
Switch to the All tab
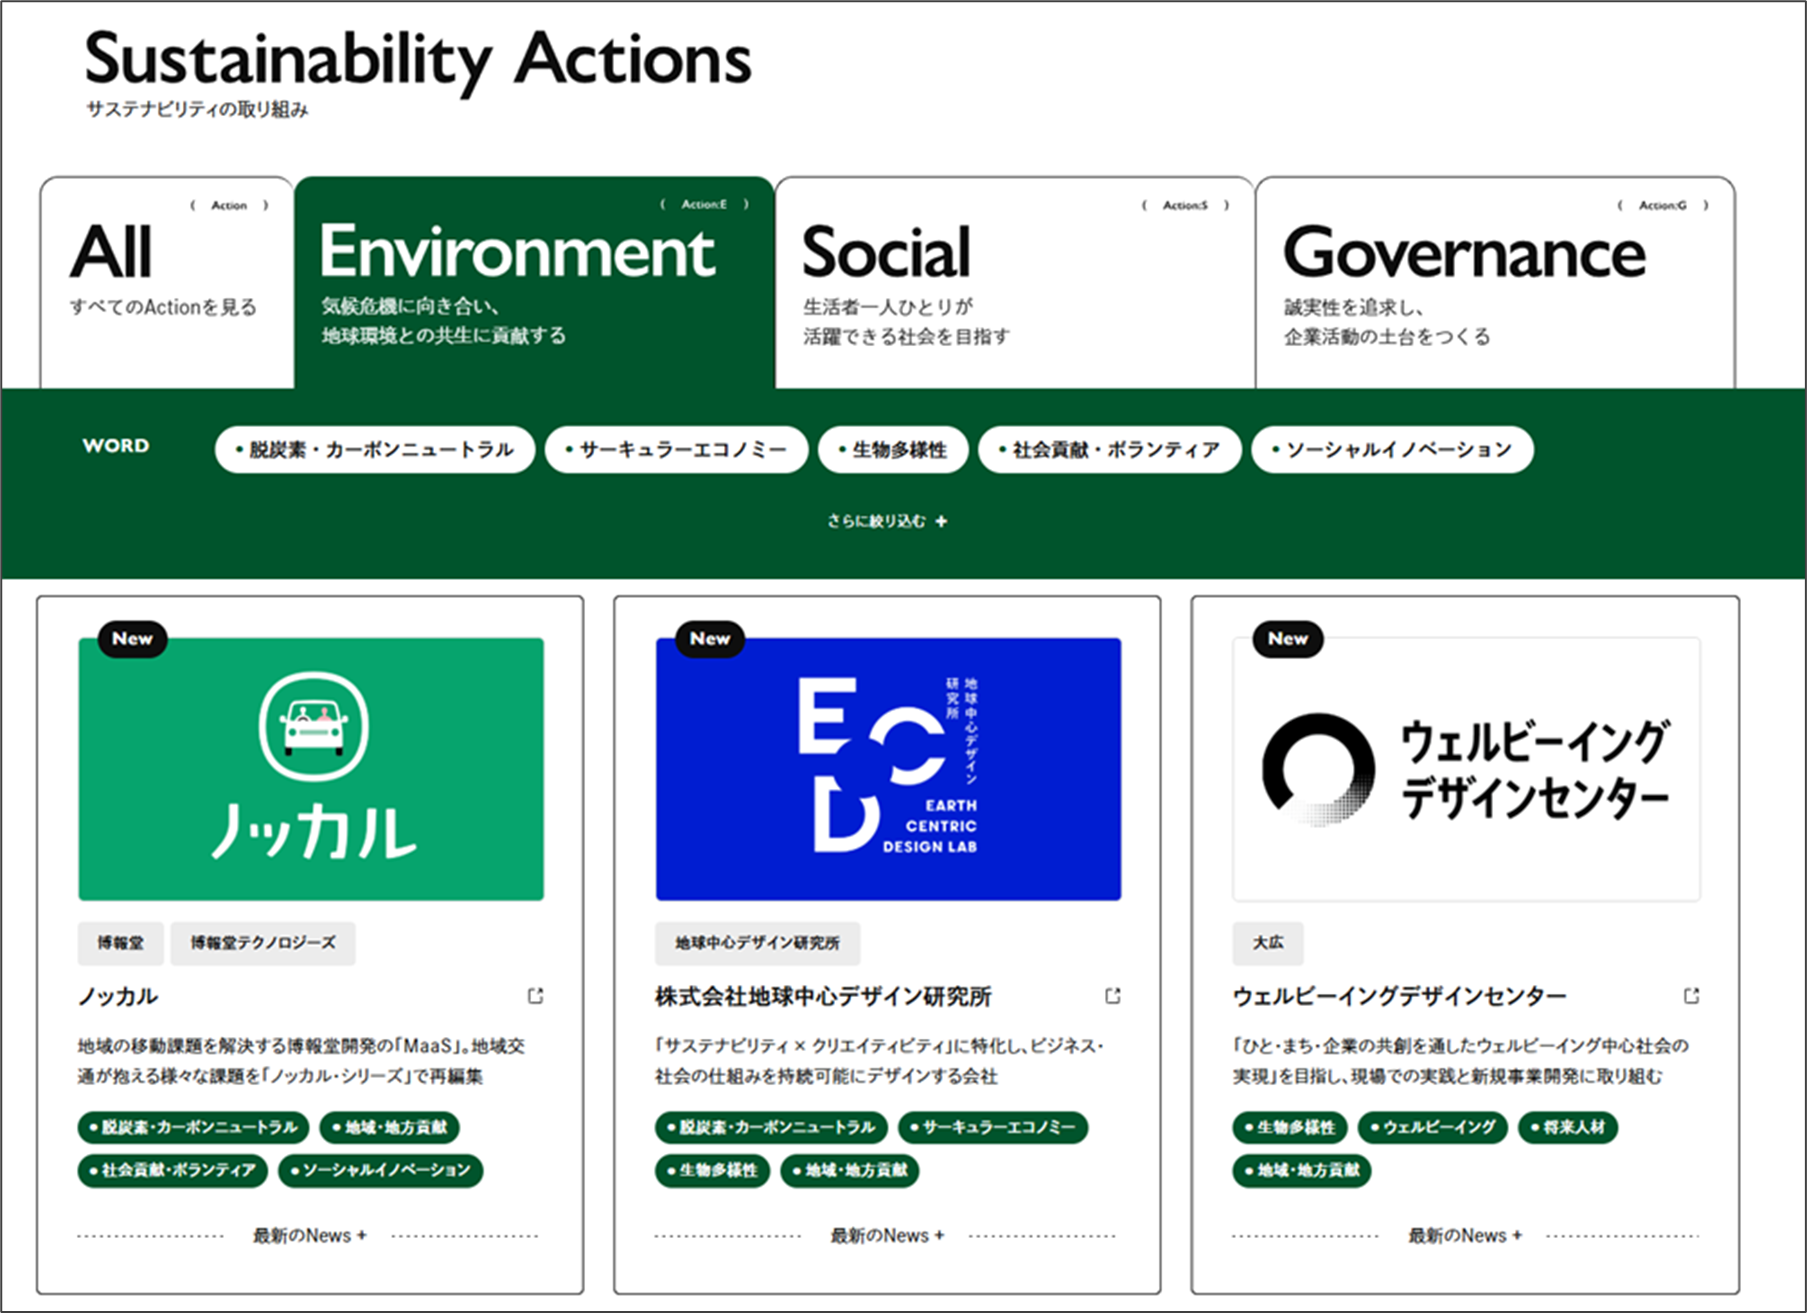pos(166,282)
